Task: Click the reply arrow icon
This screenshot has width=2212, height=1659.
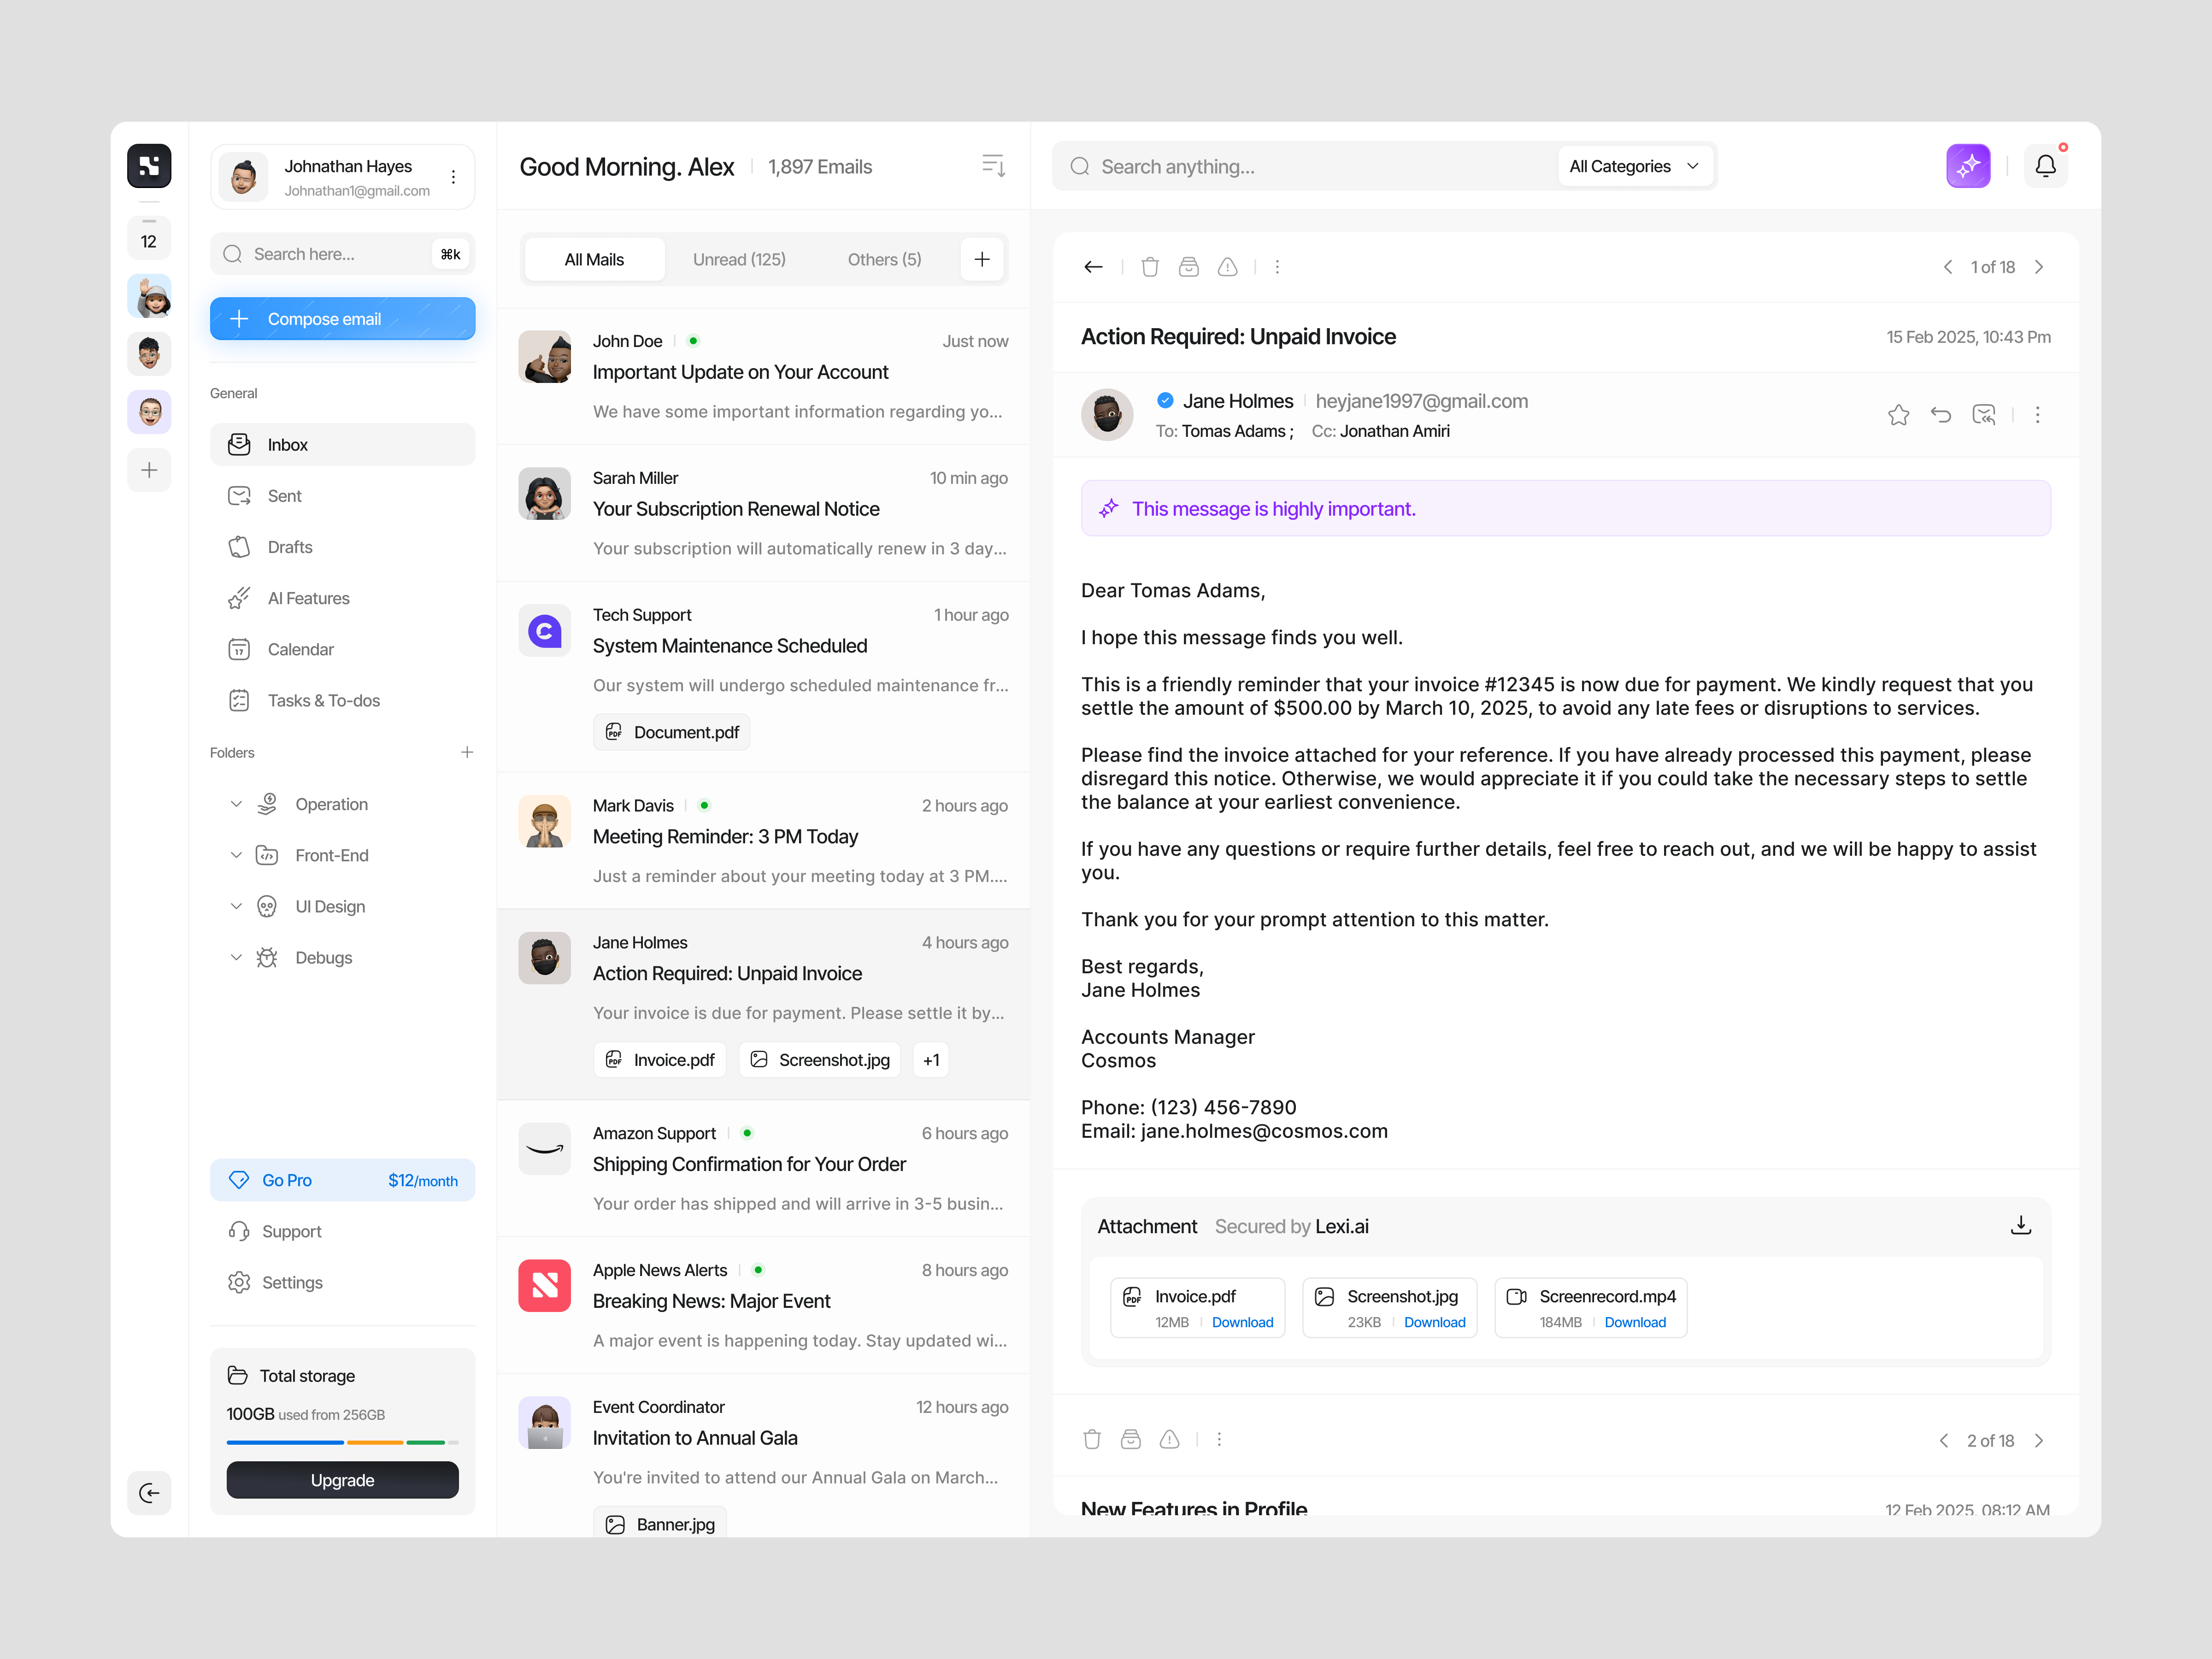Action: [x=1940, y=415]
